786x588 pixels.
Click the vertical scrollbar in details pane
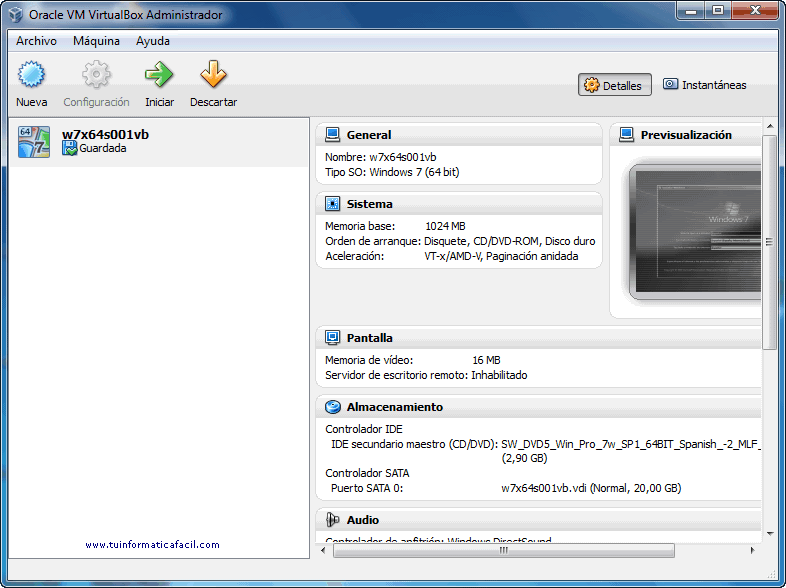pyautogui.click(x=769, y=240)
